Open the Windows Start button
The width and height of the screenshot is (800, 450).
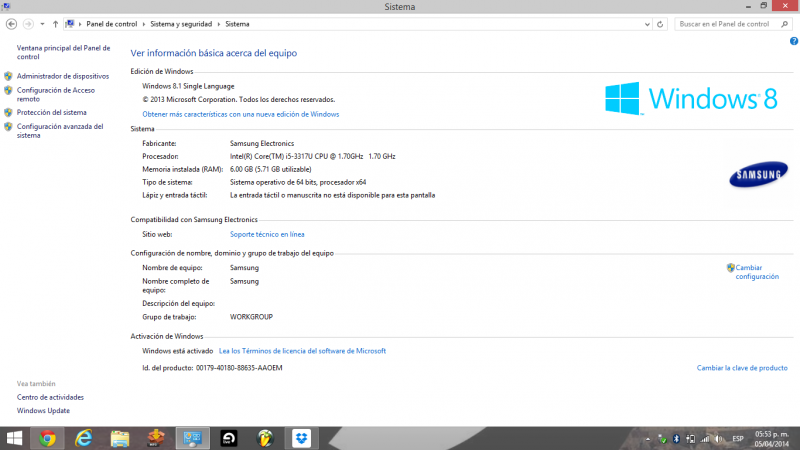pos(14,438)
